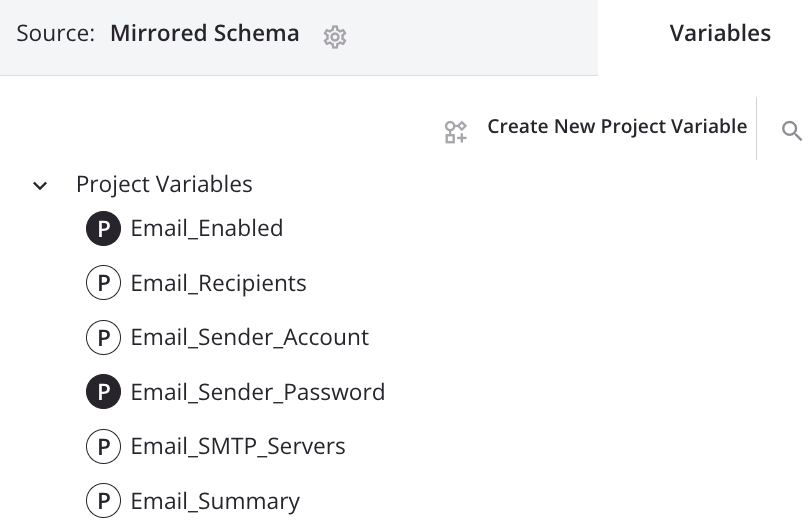Click the P icon next to Email_Recipients

[x=103, y=283]
